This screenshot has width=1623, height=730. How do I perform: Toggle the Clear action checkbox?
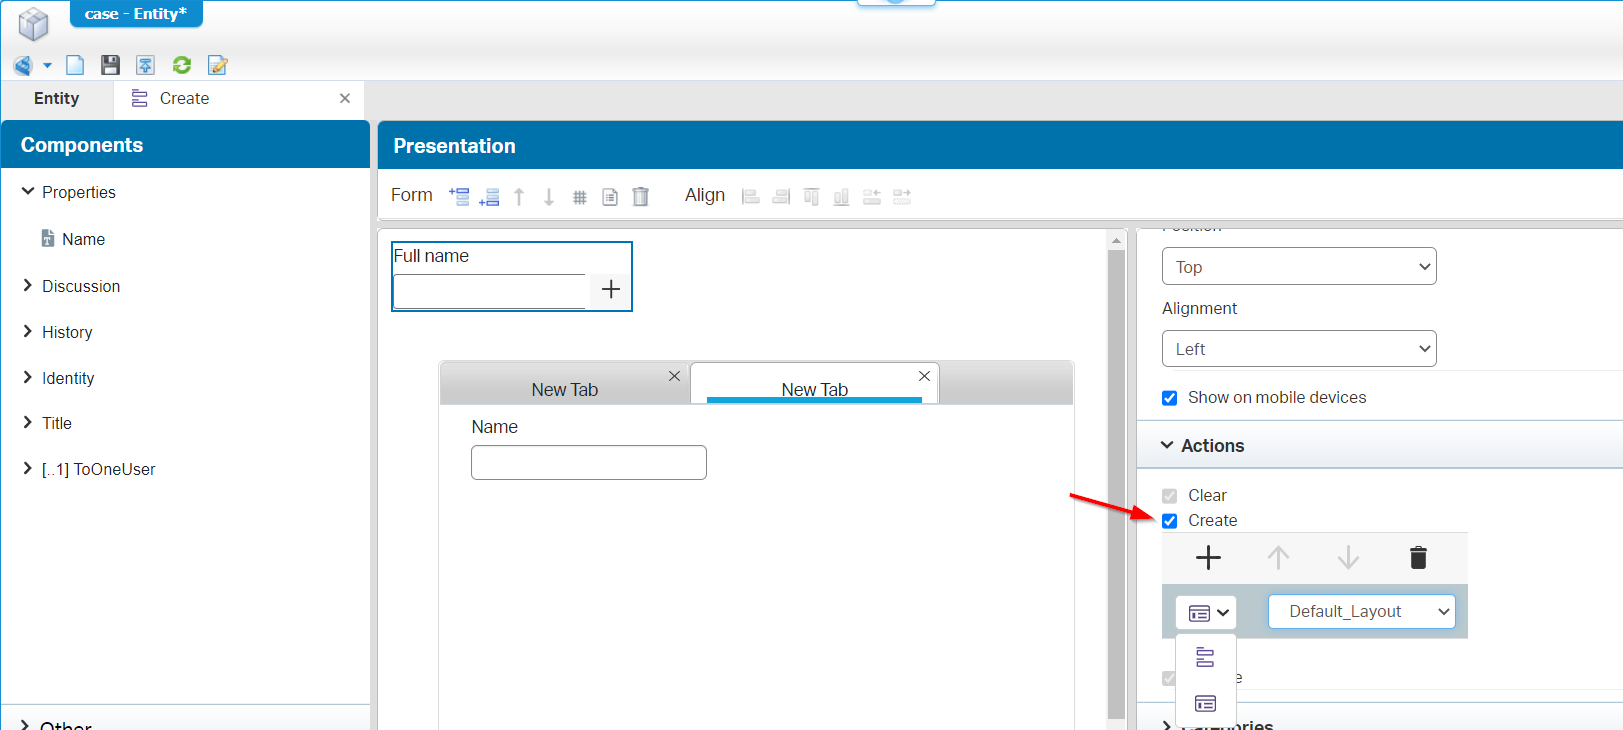1170,496
